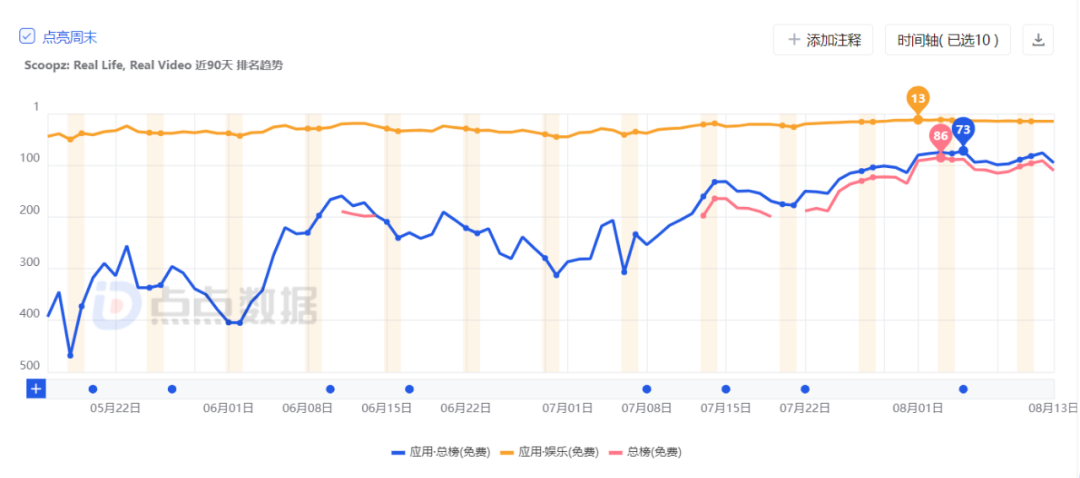Click the blue plus icon beside the timeline
This screenshot has height=478, width=1080.
36,389
